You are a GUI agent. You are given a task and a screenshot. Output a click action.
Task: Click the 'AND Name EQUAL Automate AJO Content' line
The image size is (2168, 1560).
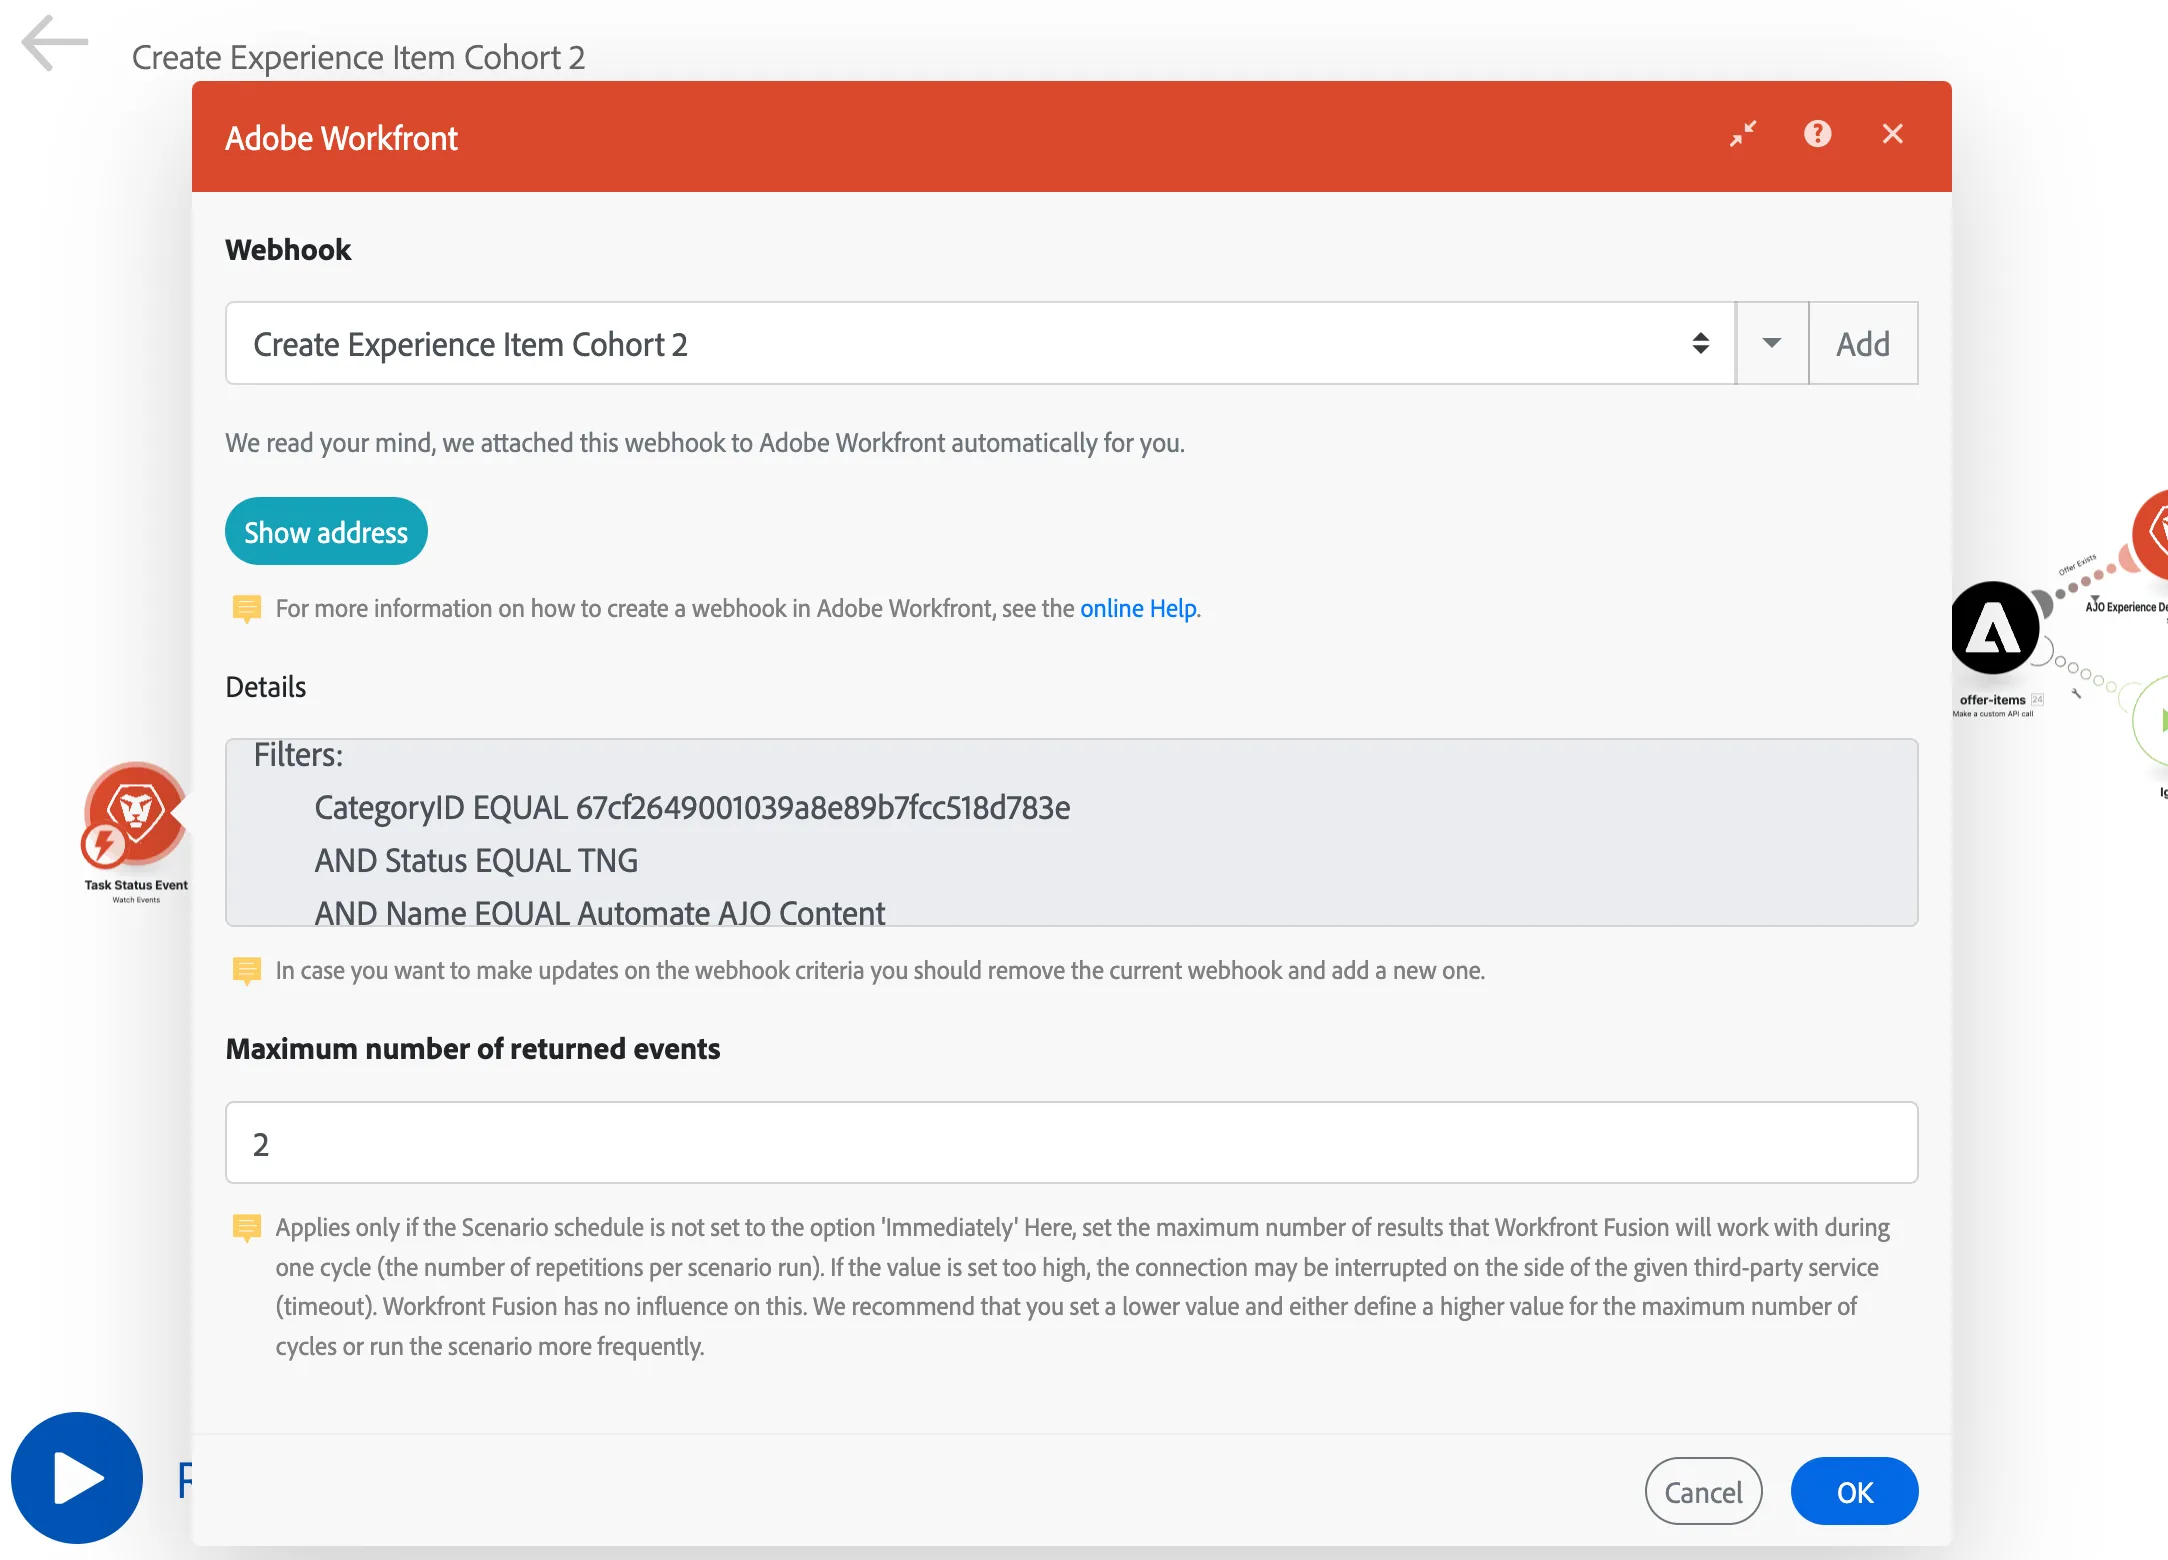point(600,912)
